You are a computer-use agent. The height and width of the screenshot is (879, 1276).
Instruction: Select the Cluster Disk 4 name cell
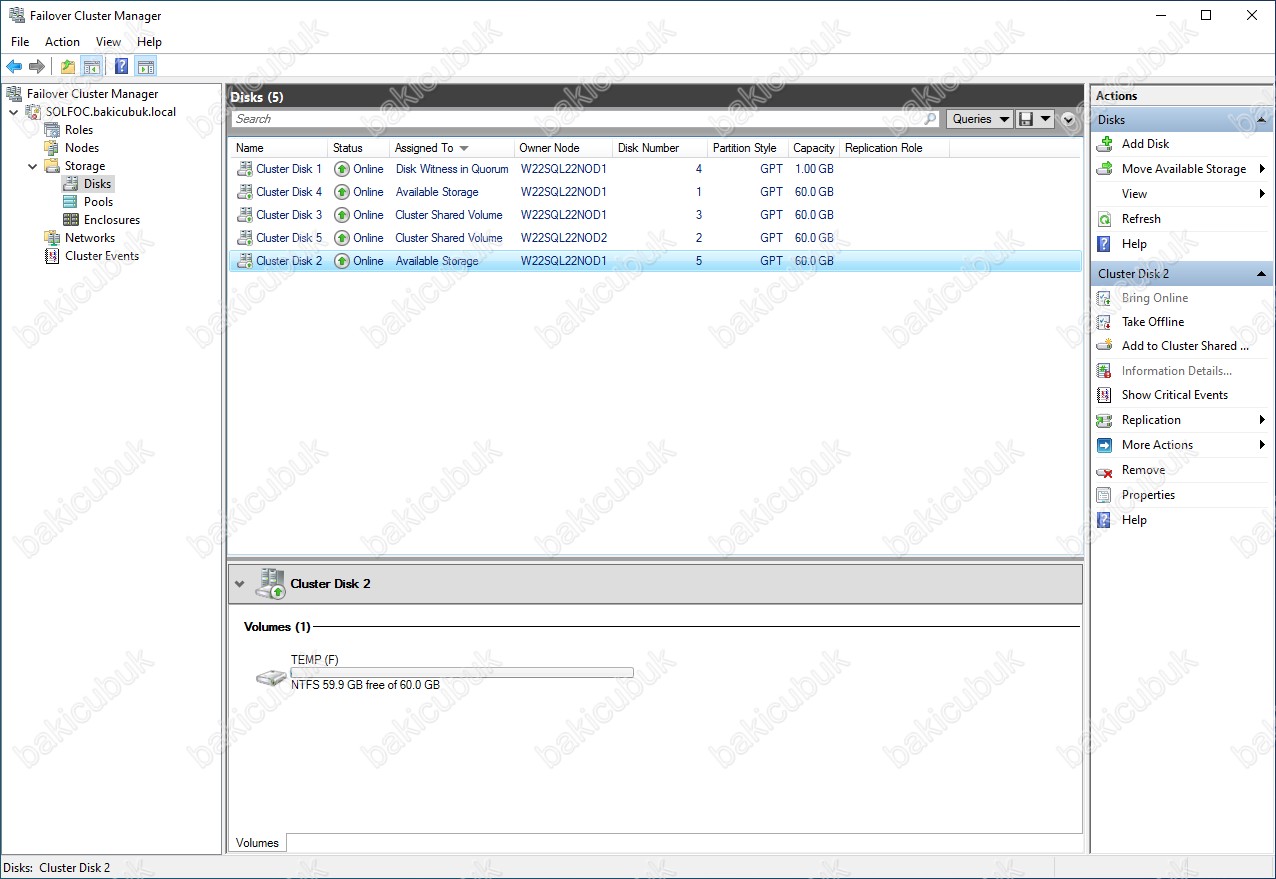coord(289,192)
